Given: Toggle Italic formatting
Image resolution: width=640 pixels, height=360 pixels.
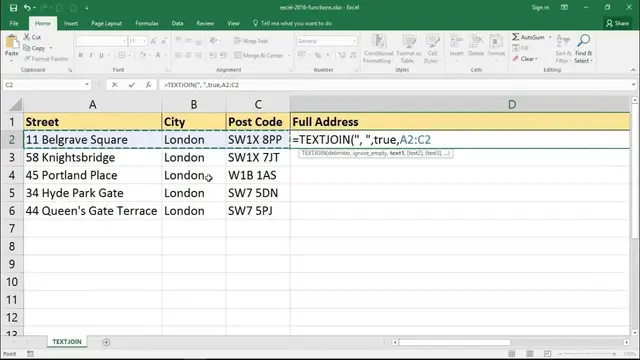Looking at the screenshot, I should click(91, 55).
